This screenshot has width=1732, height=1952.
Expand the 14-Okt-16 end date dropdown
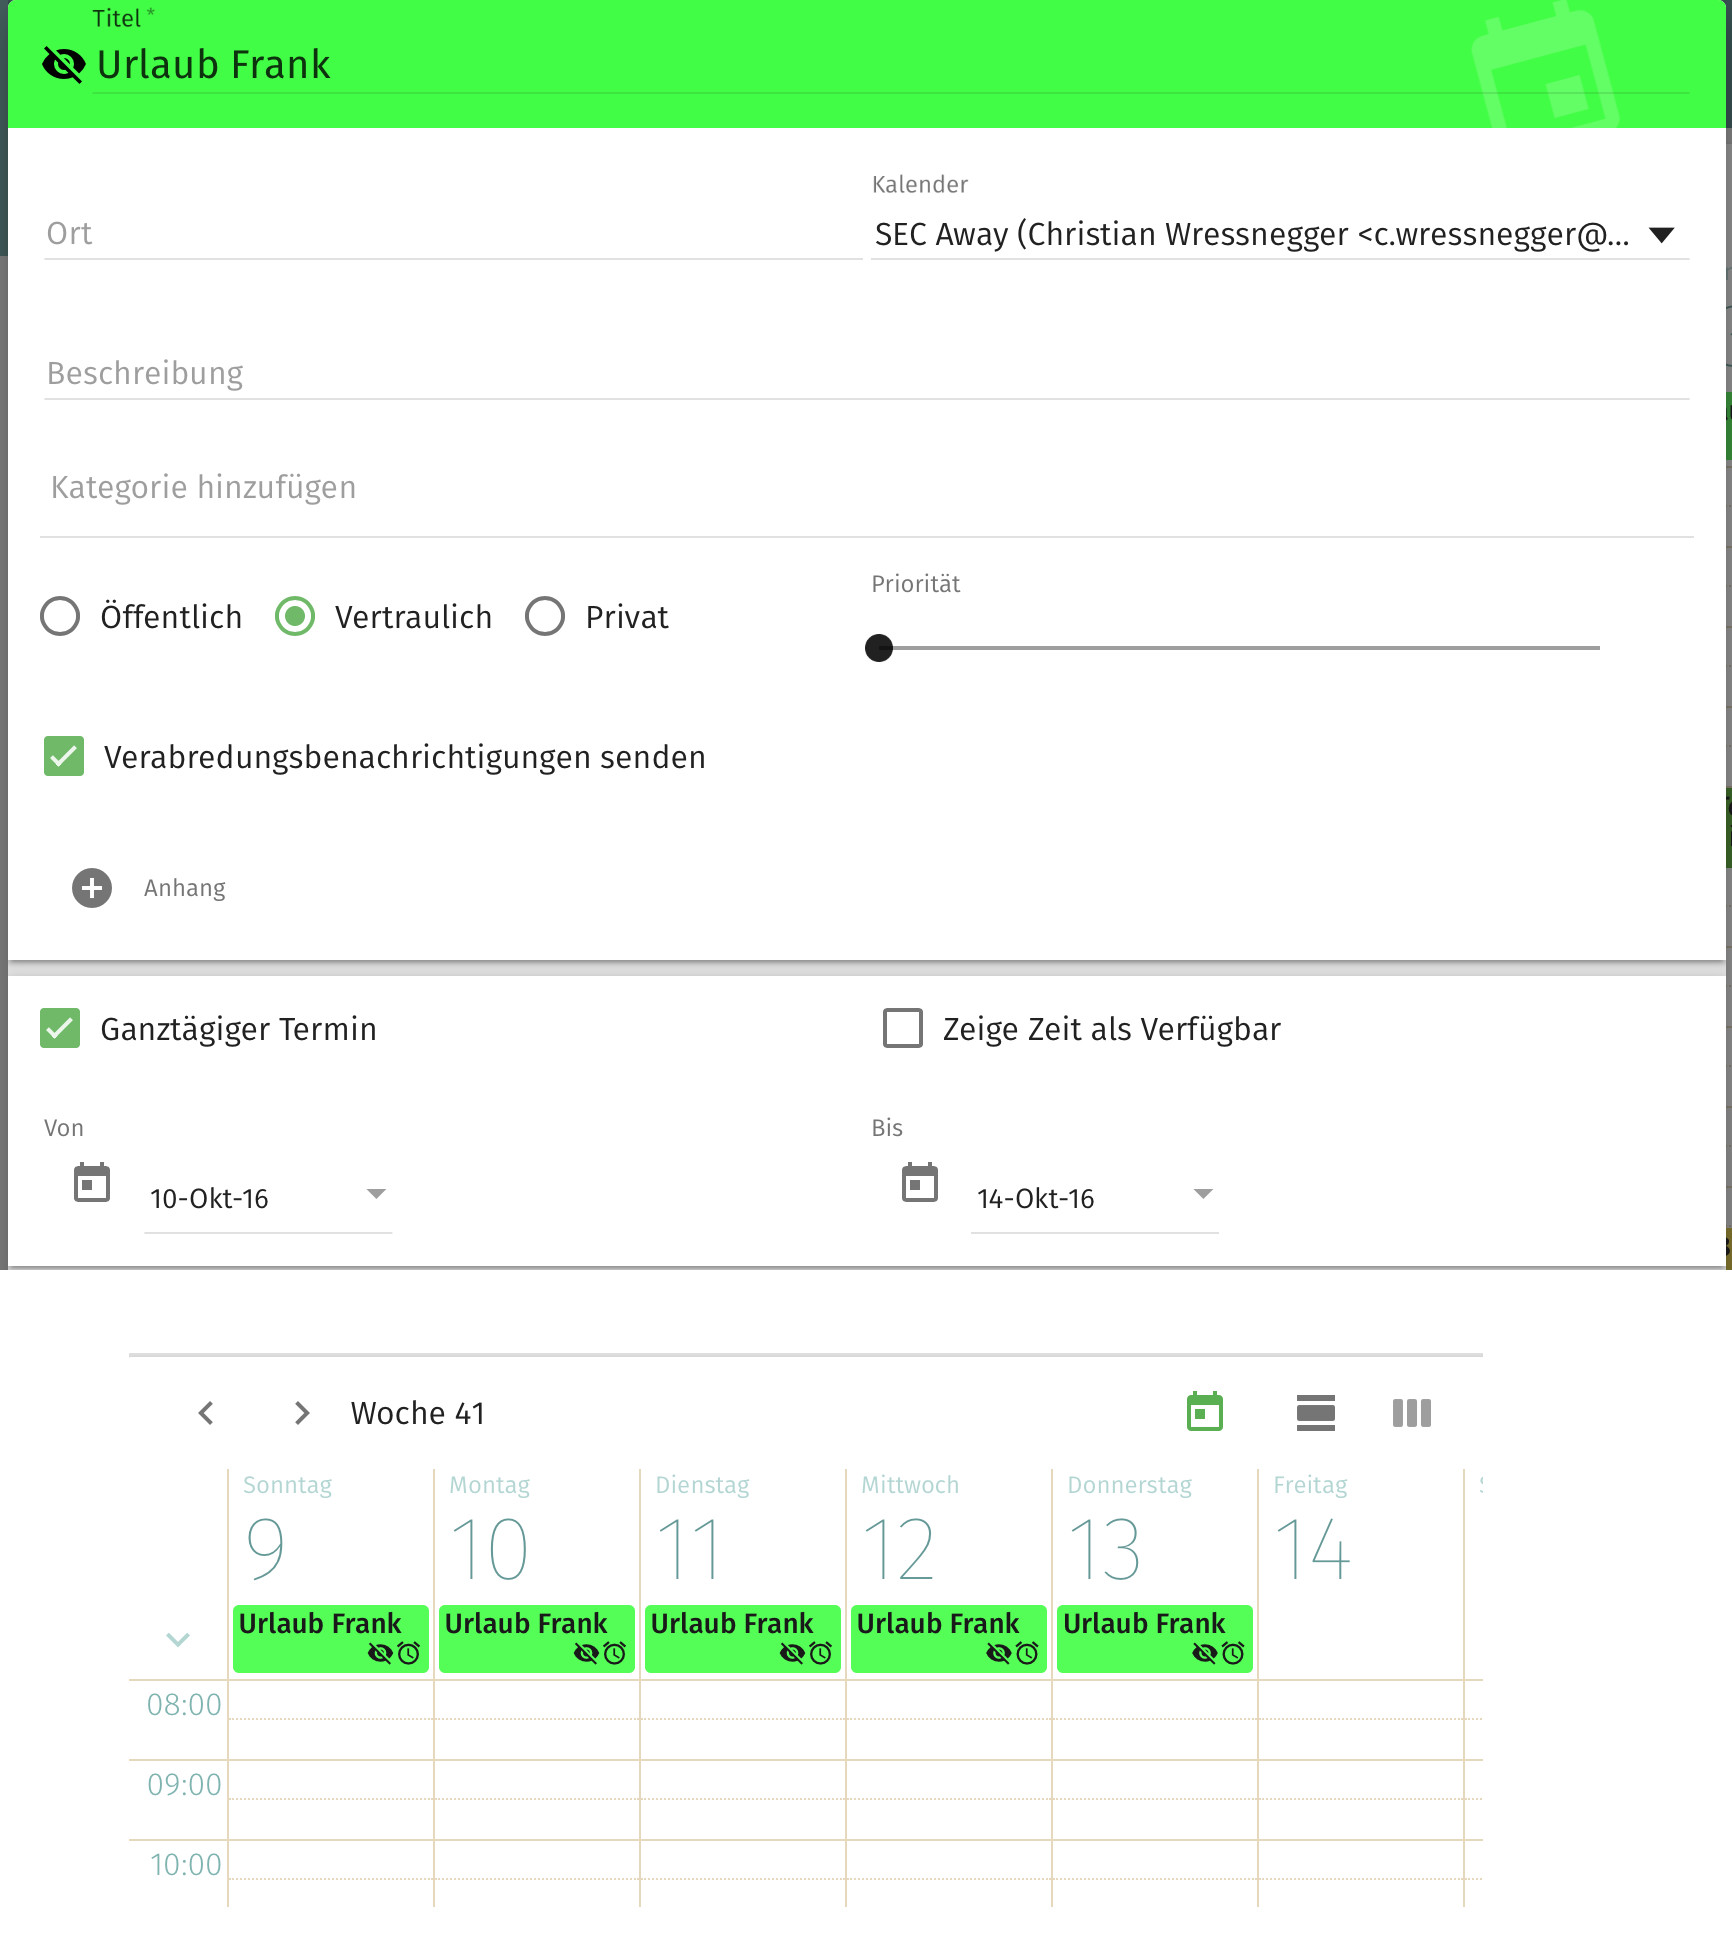click(x=1203, y=1194)
